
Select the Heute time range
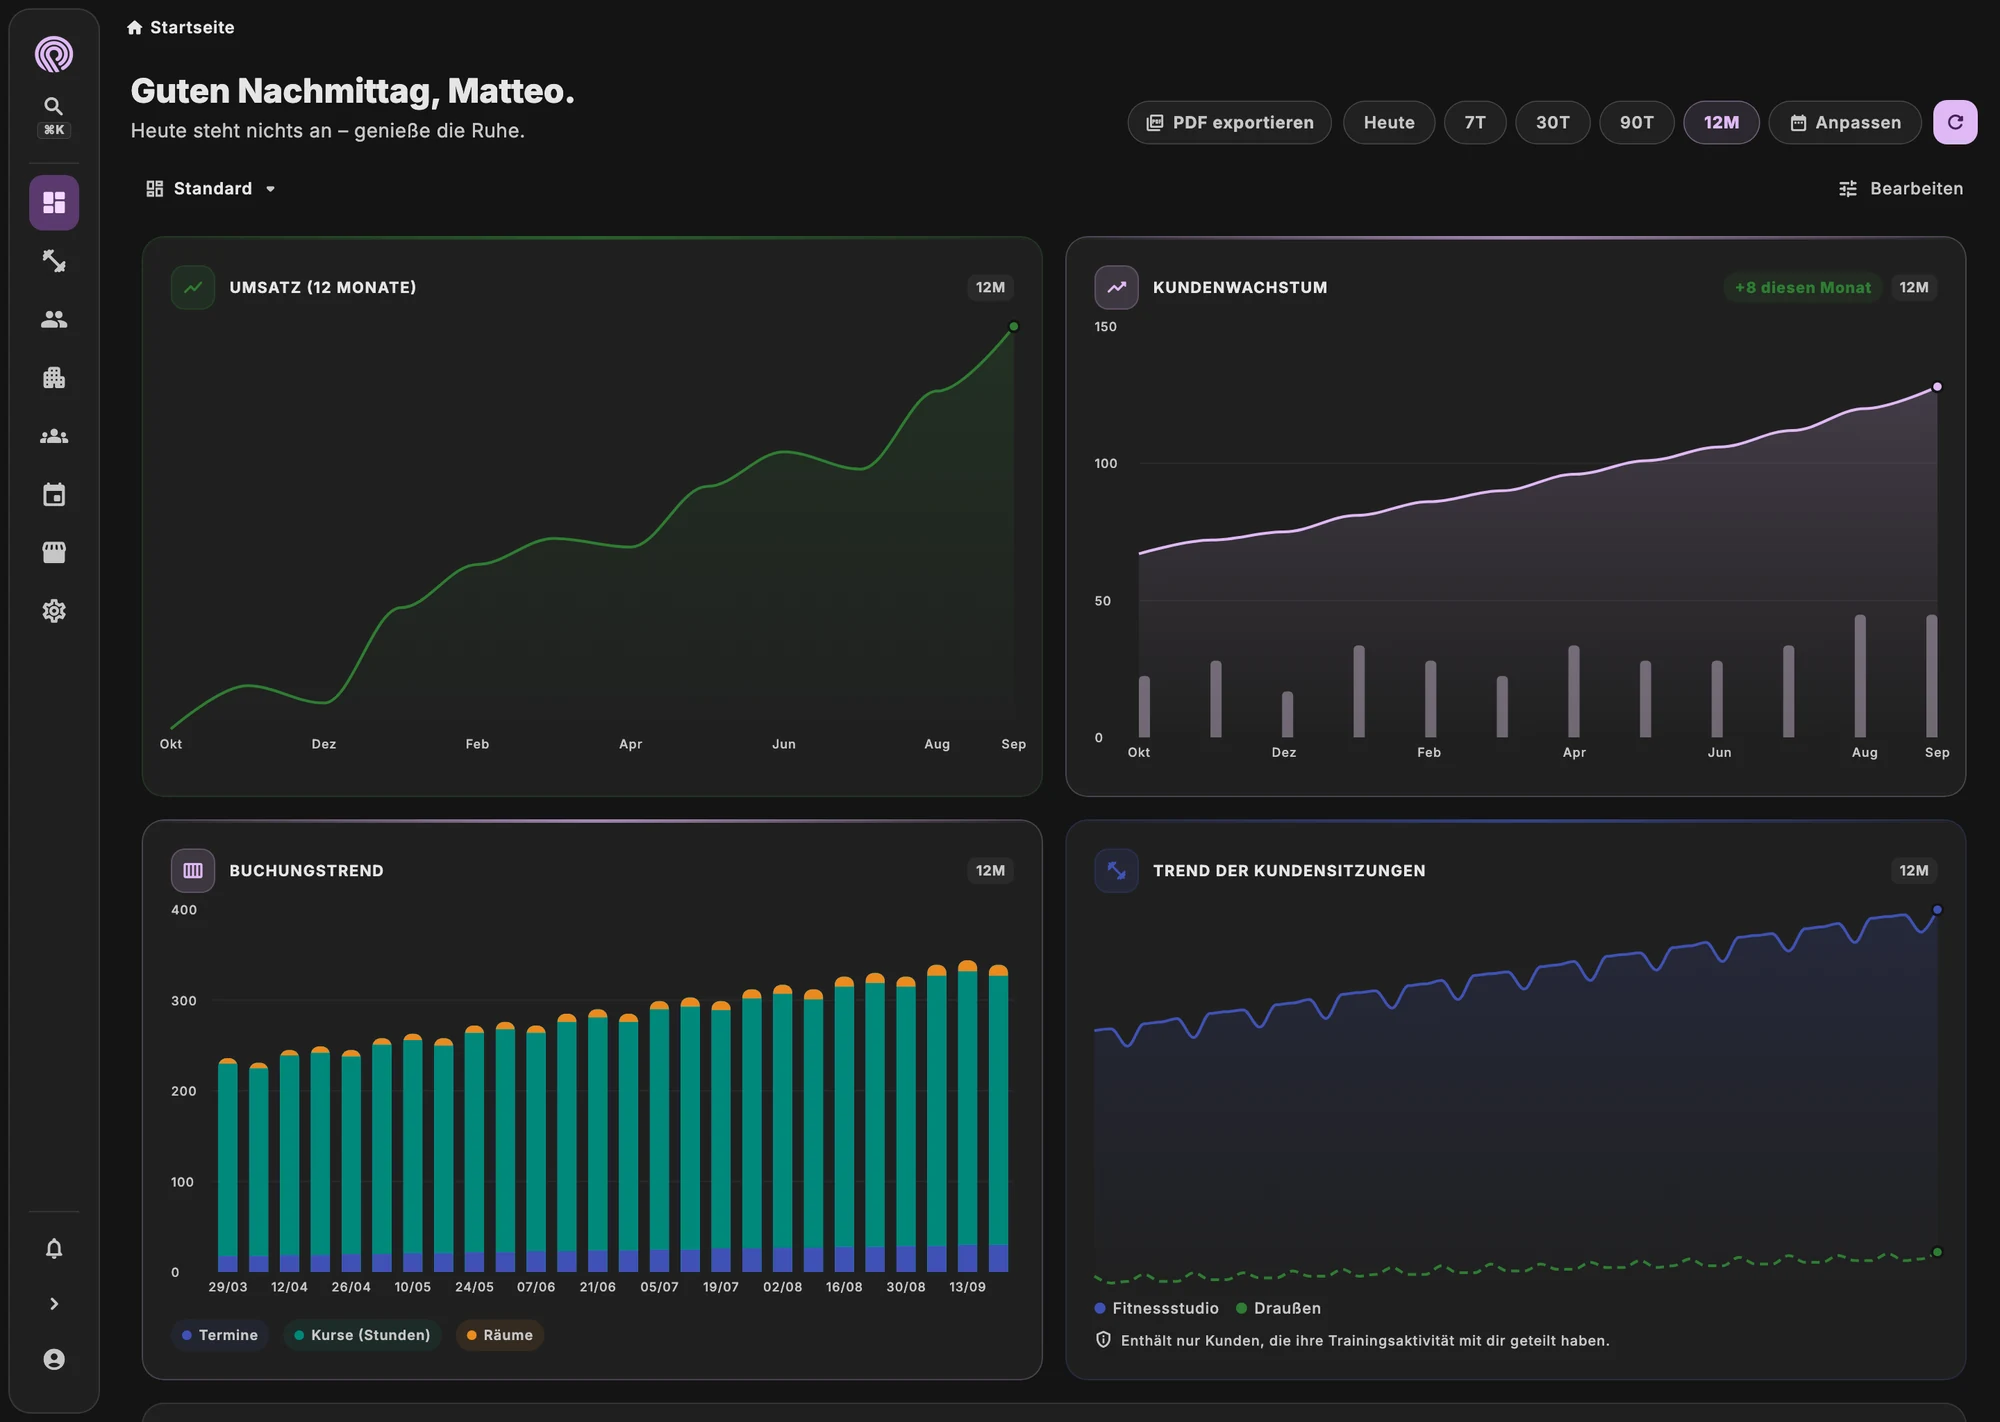1389,122
